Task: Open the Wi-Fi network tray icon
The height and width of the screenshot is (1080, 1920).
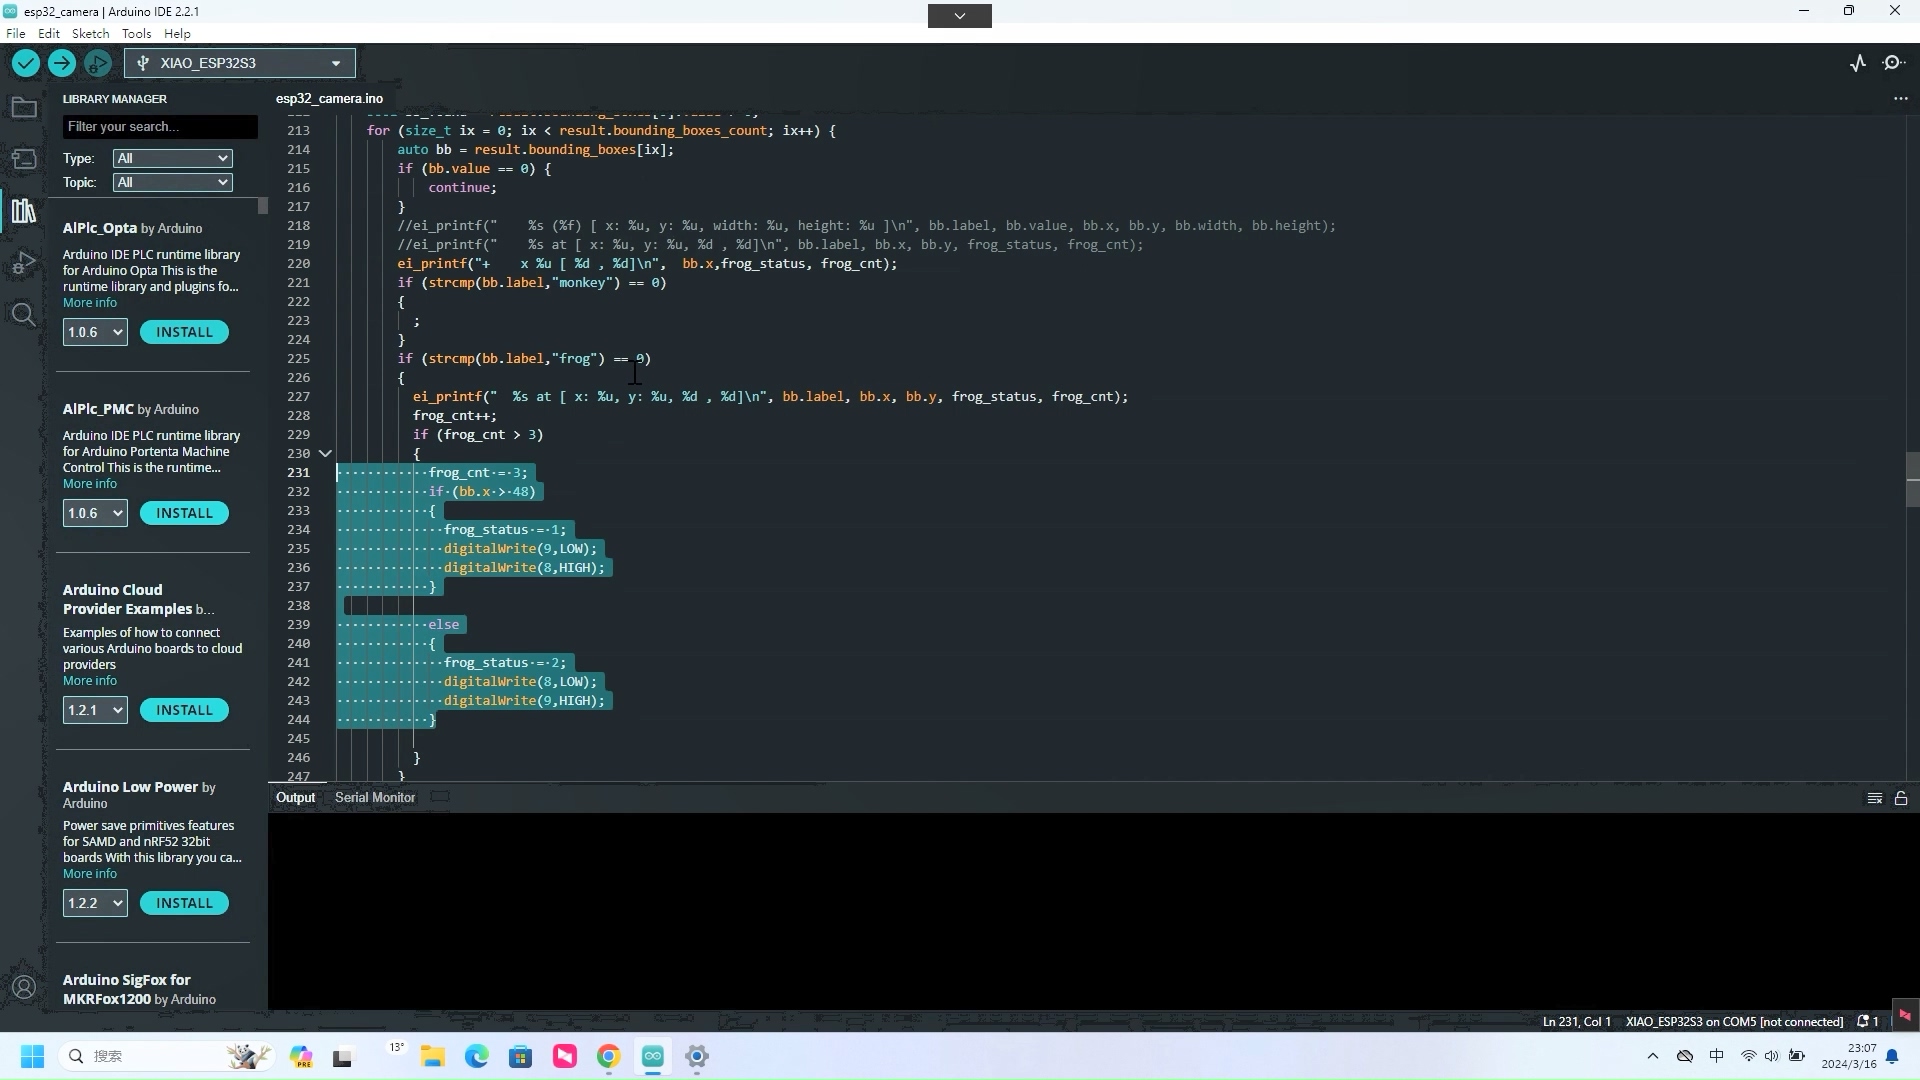Action: point(1748,1056)
